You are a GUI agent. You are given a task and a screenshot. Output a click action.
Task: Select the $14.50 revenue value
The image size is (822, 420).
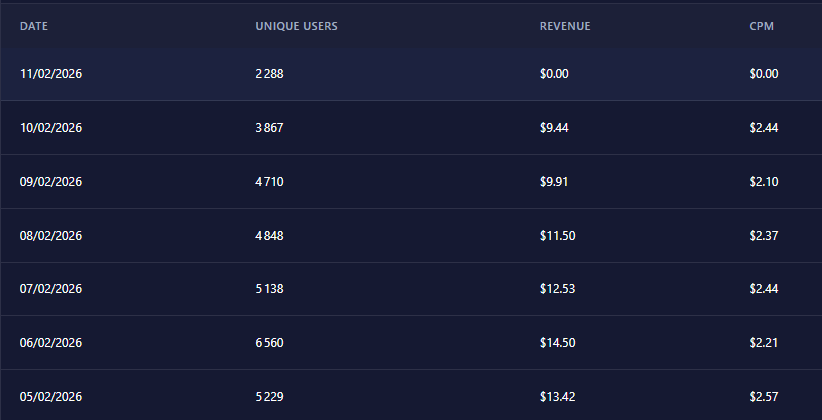click(x=557, y=343)
